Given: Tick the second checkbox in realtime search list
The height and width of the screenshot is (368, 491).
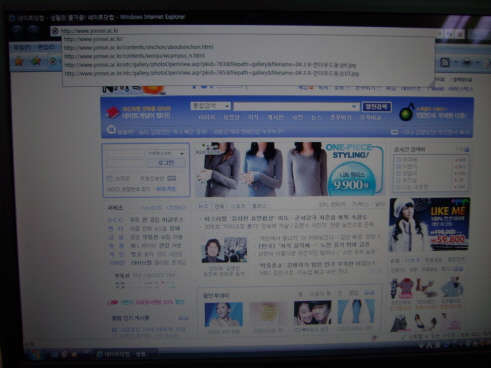Looking at the screenshot, I should click(398, 166).
